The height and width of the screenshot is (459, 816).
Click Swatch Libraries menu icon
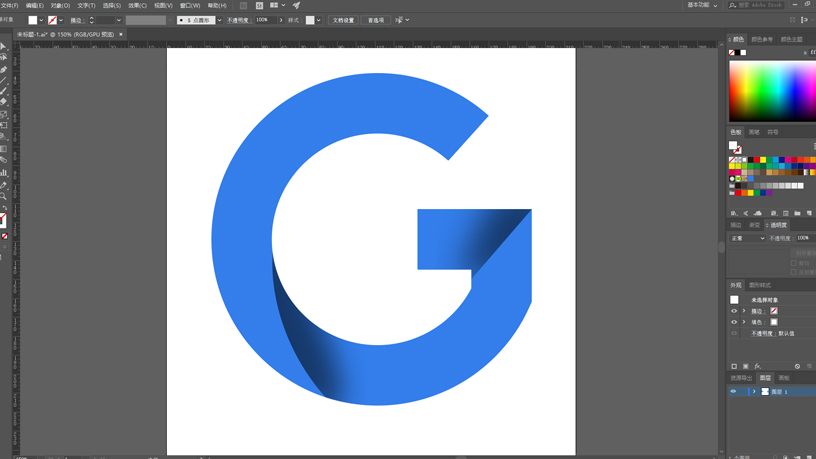click(x=734, y=213)
